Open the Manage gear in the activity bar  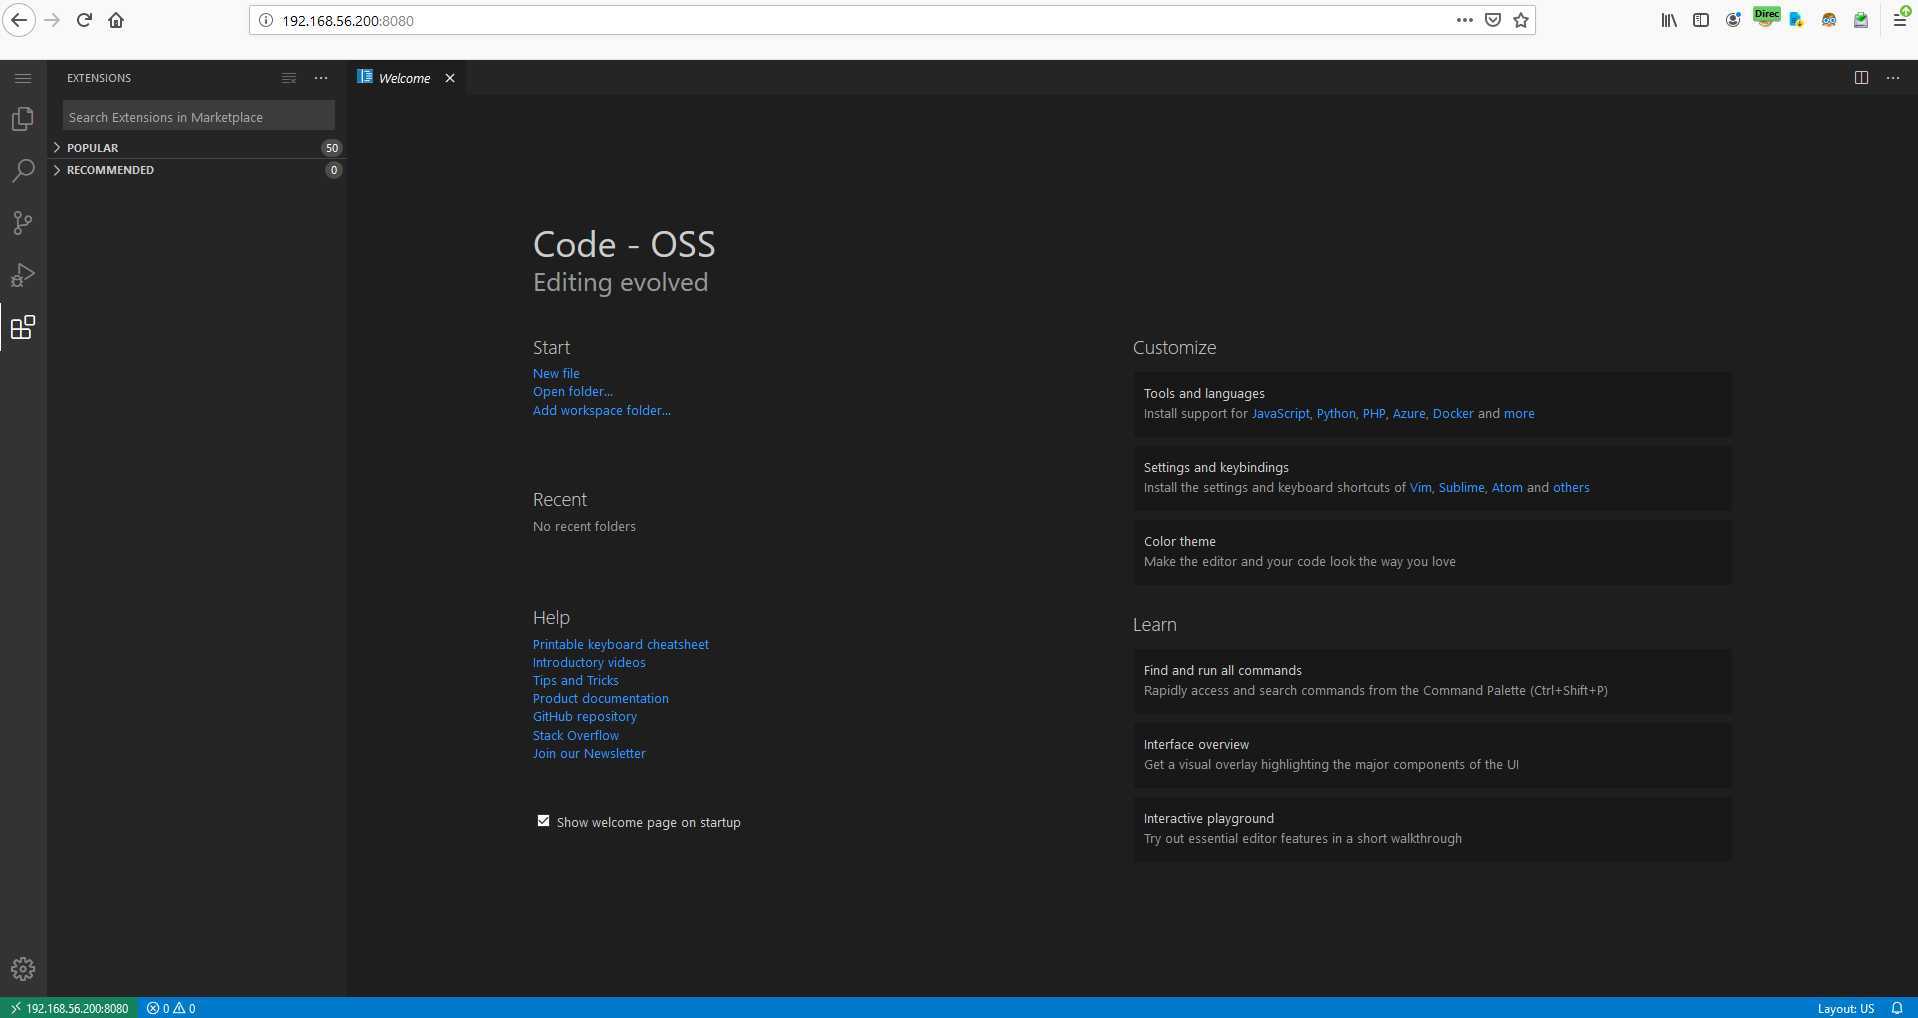(23, 969)
